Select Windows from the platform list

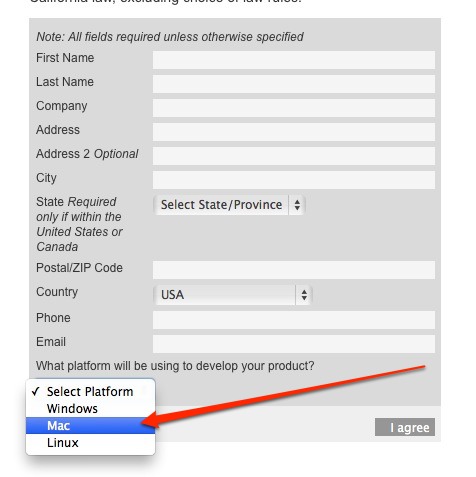coord(90,409)
